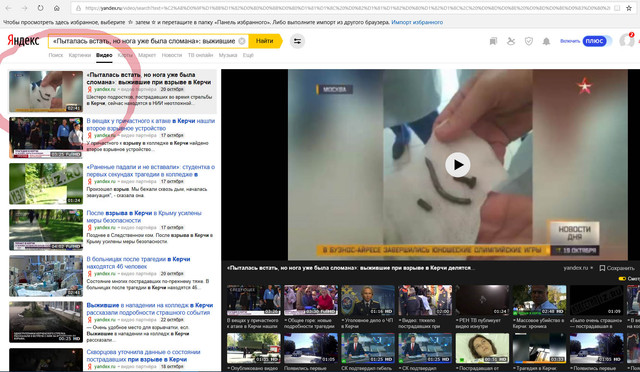Switch to the Картинки tab
The image size is (640, 372).
point(80,55)
